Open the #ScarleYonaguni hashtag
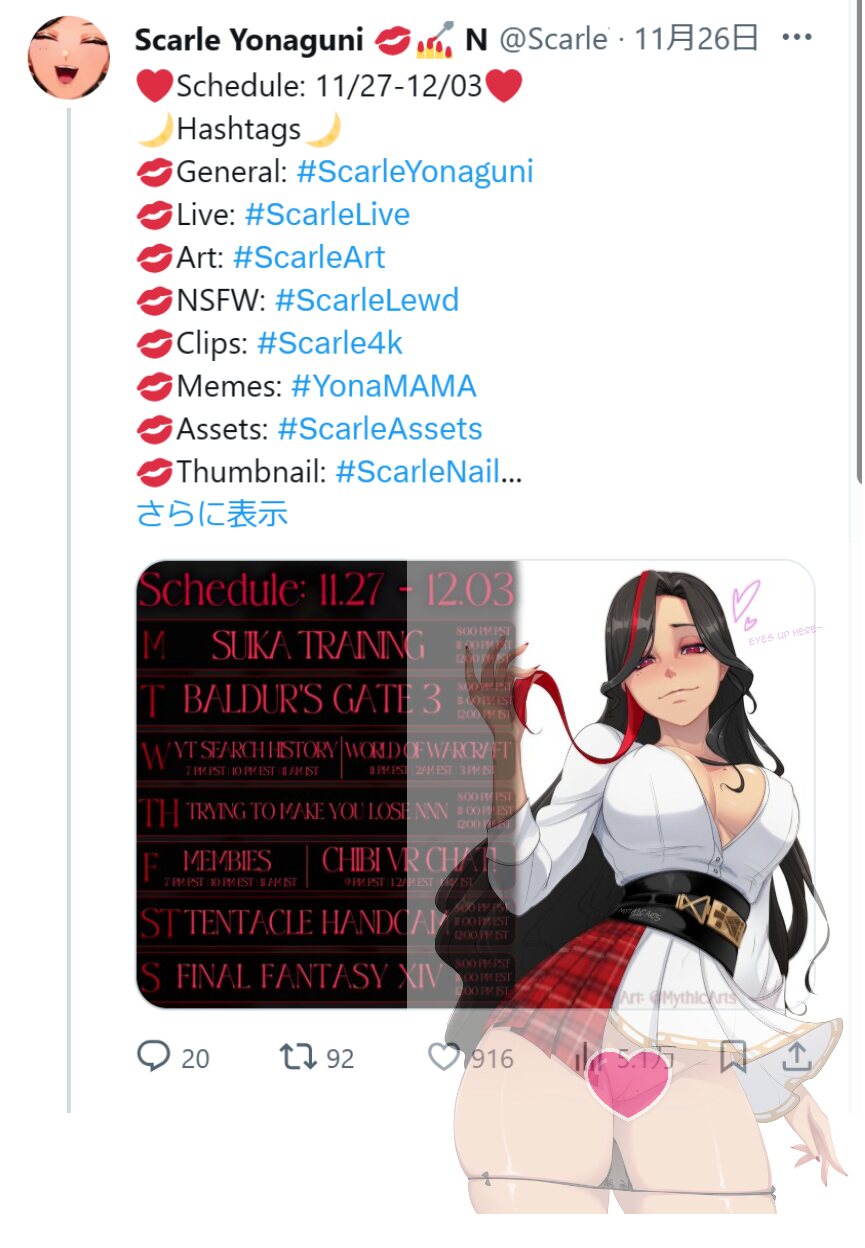The image size is (865, 1248). [x=415, y=172]
